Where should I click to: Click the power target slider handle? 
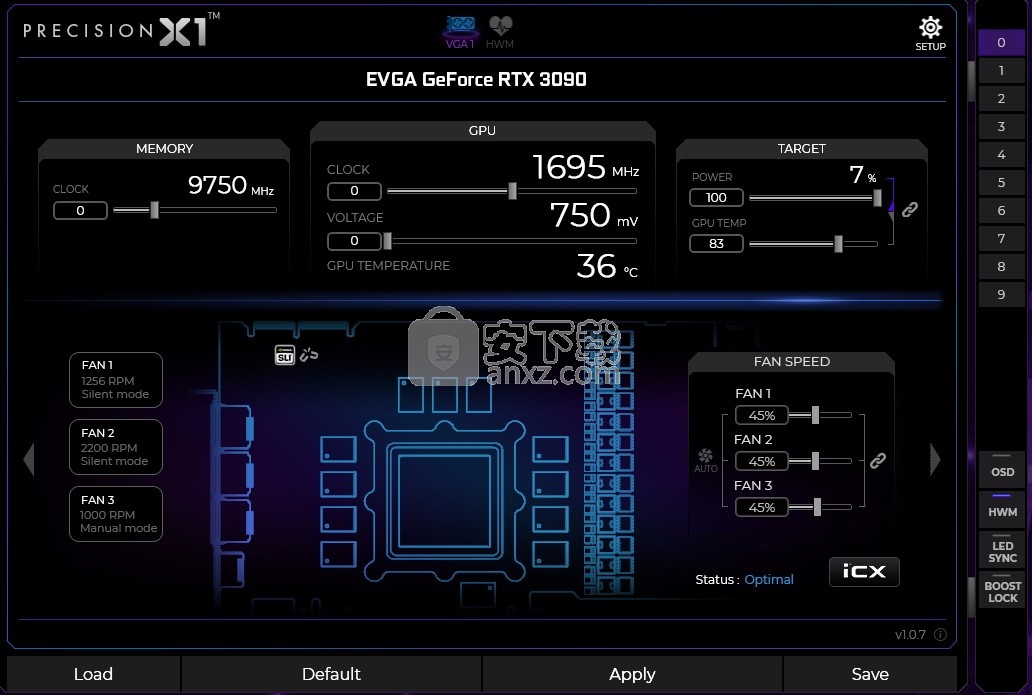click(877, 197)
